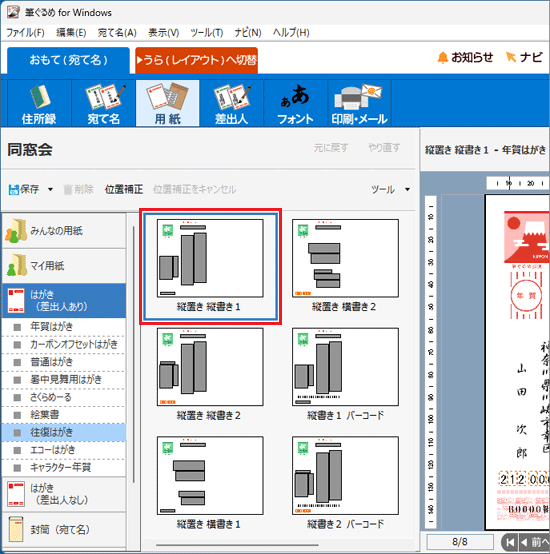Click the layout thumbnails horizontal scrollbar
550x554 pixels.
click(237, 545)
